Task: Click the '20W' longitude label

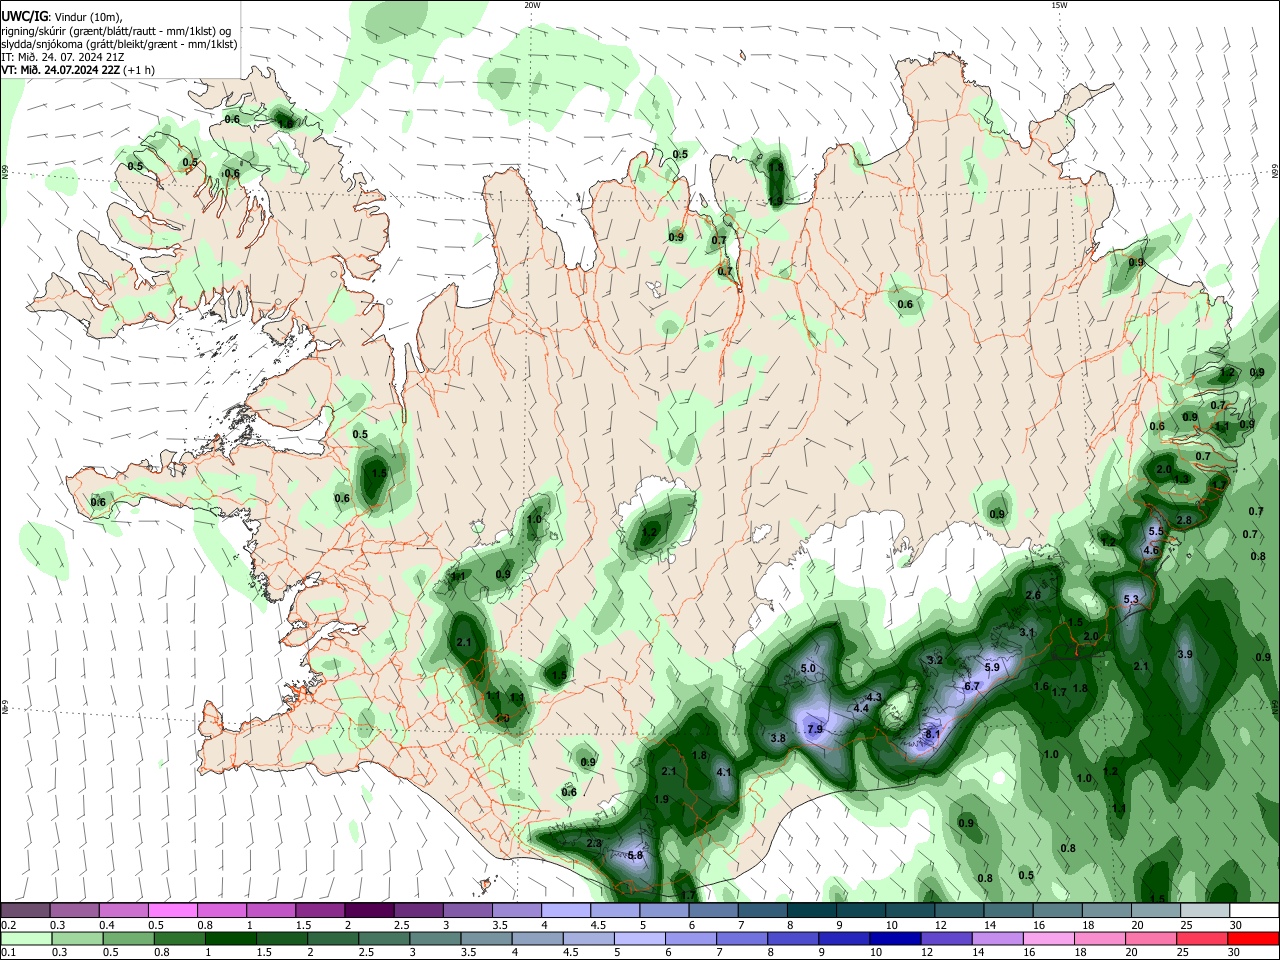Action: coord(533,5)
